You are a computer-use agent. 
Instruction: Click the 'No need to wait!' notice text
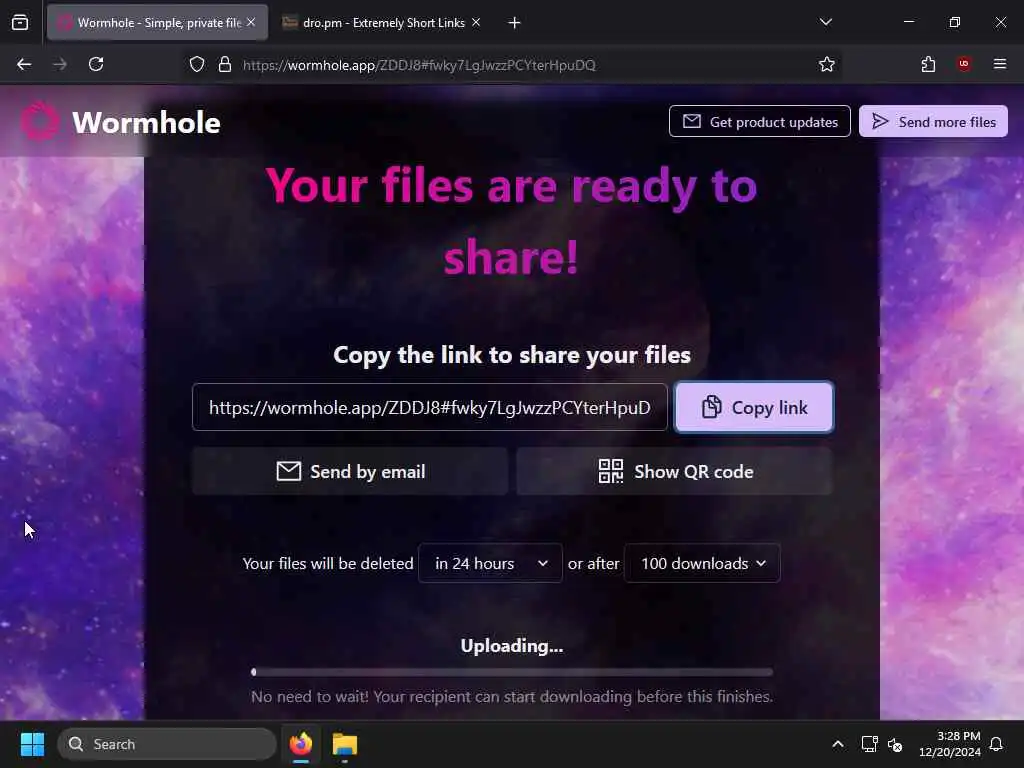512,697
